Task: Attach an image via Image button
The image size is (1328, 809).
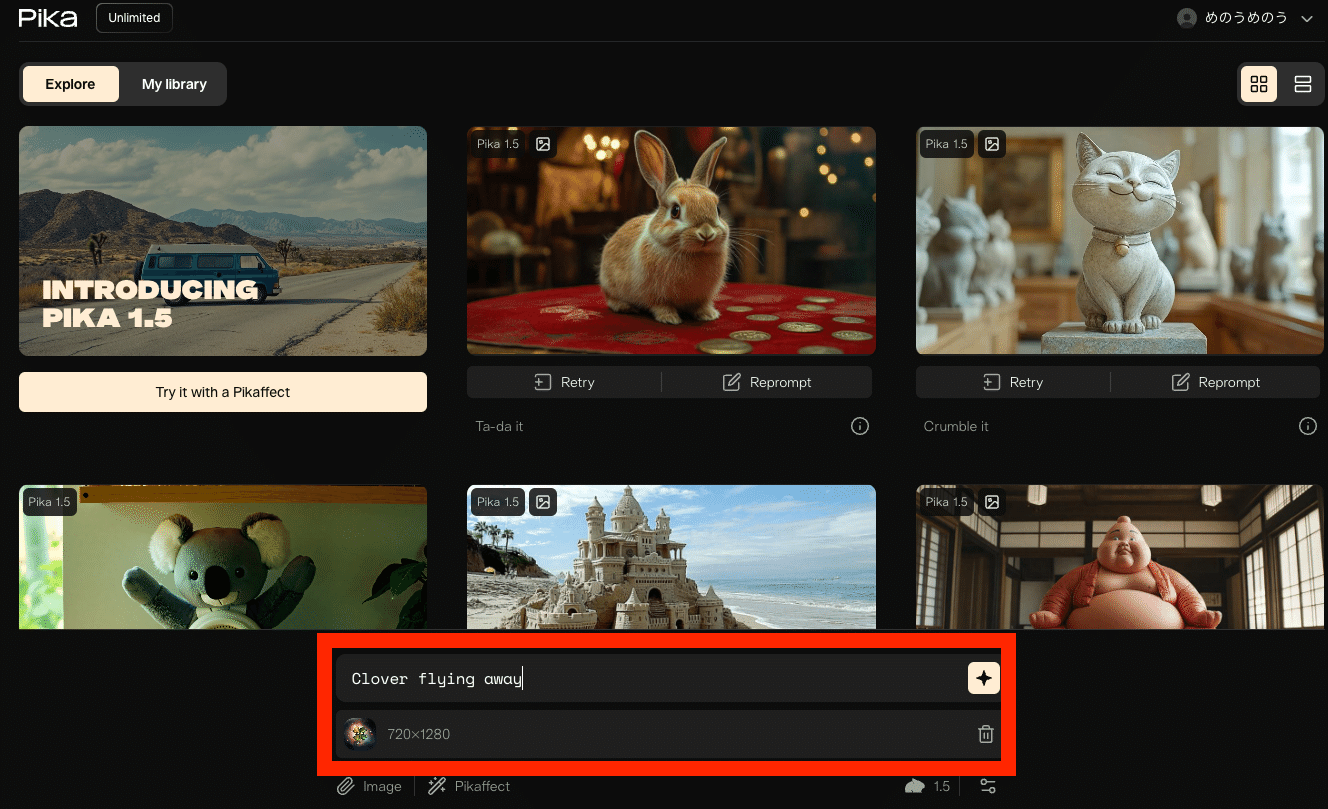Action: (369, 786)
